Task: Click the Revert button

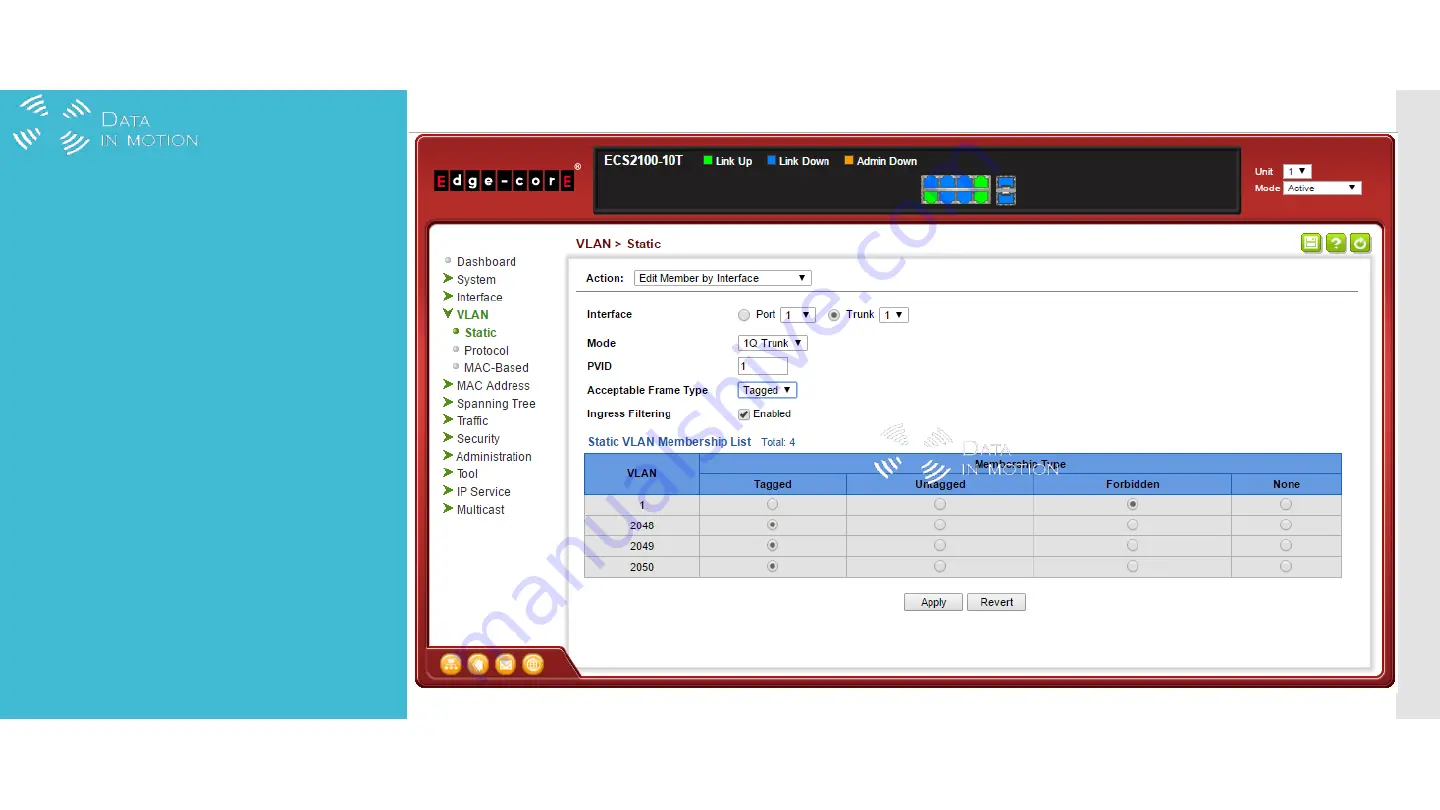Action: coord(996,602)
